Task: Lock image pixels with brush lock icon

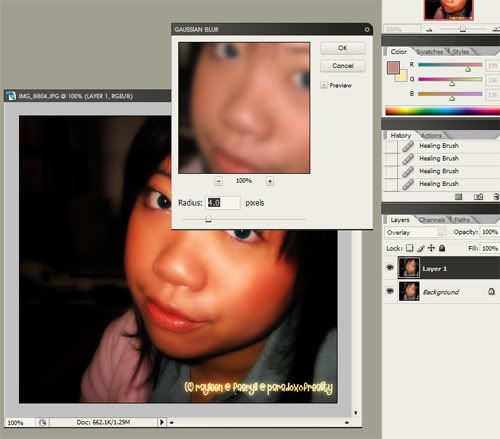Action: [421, 248]
